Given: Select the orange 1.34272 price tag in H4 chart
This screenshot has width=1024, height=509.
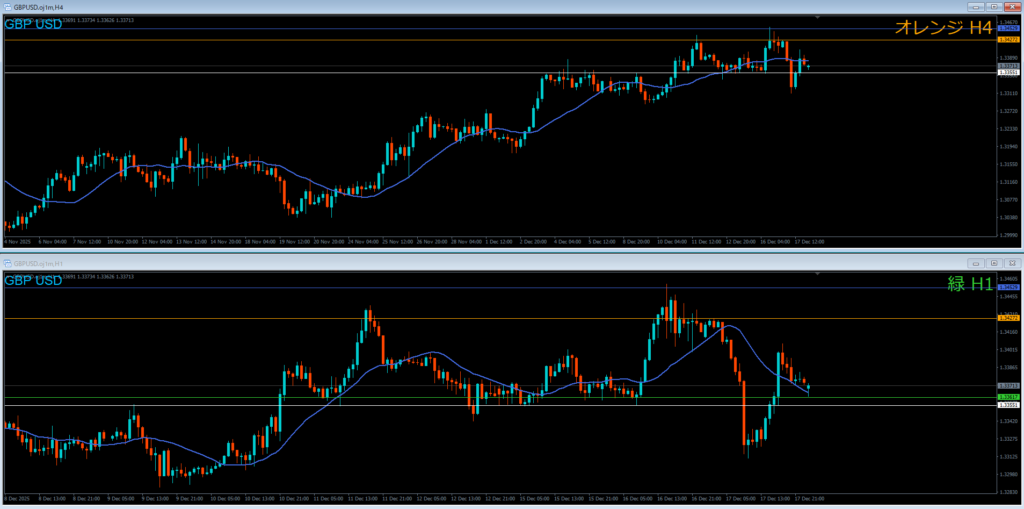Looking at the screenshot, I should [x=1008, y=40].
